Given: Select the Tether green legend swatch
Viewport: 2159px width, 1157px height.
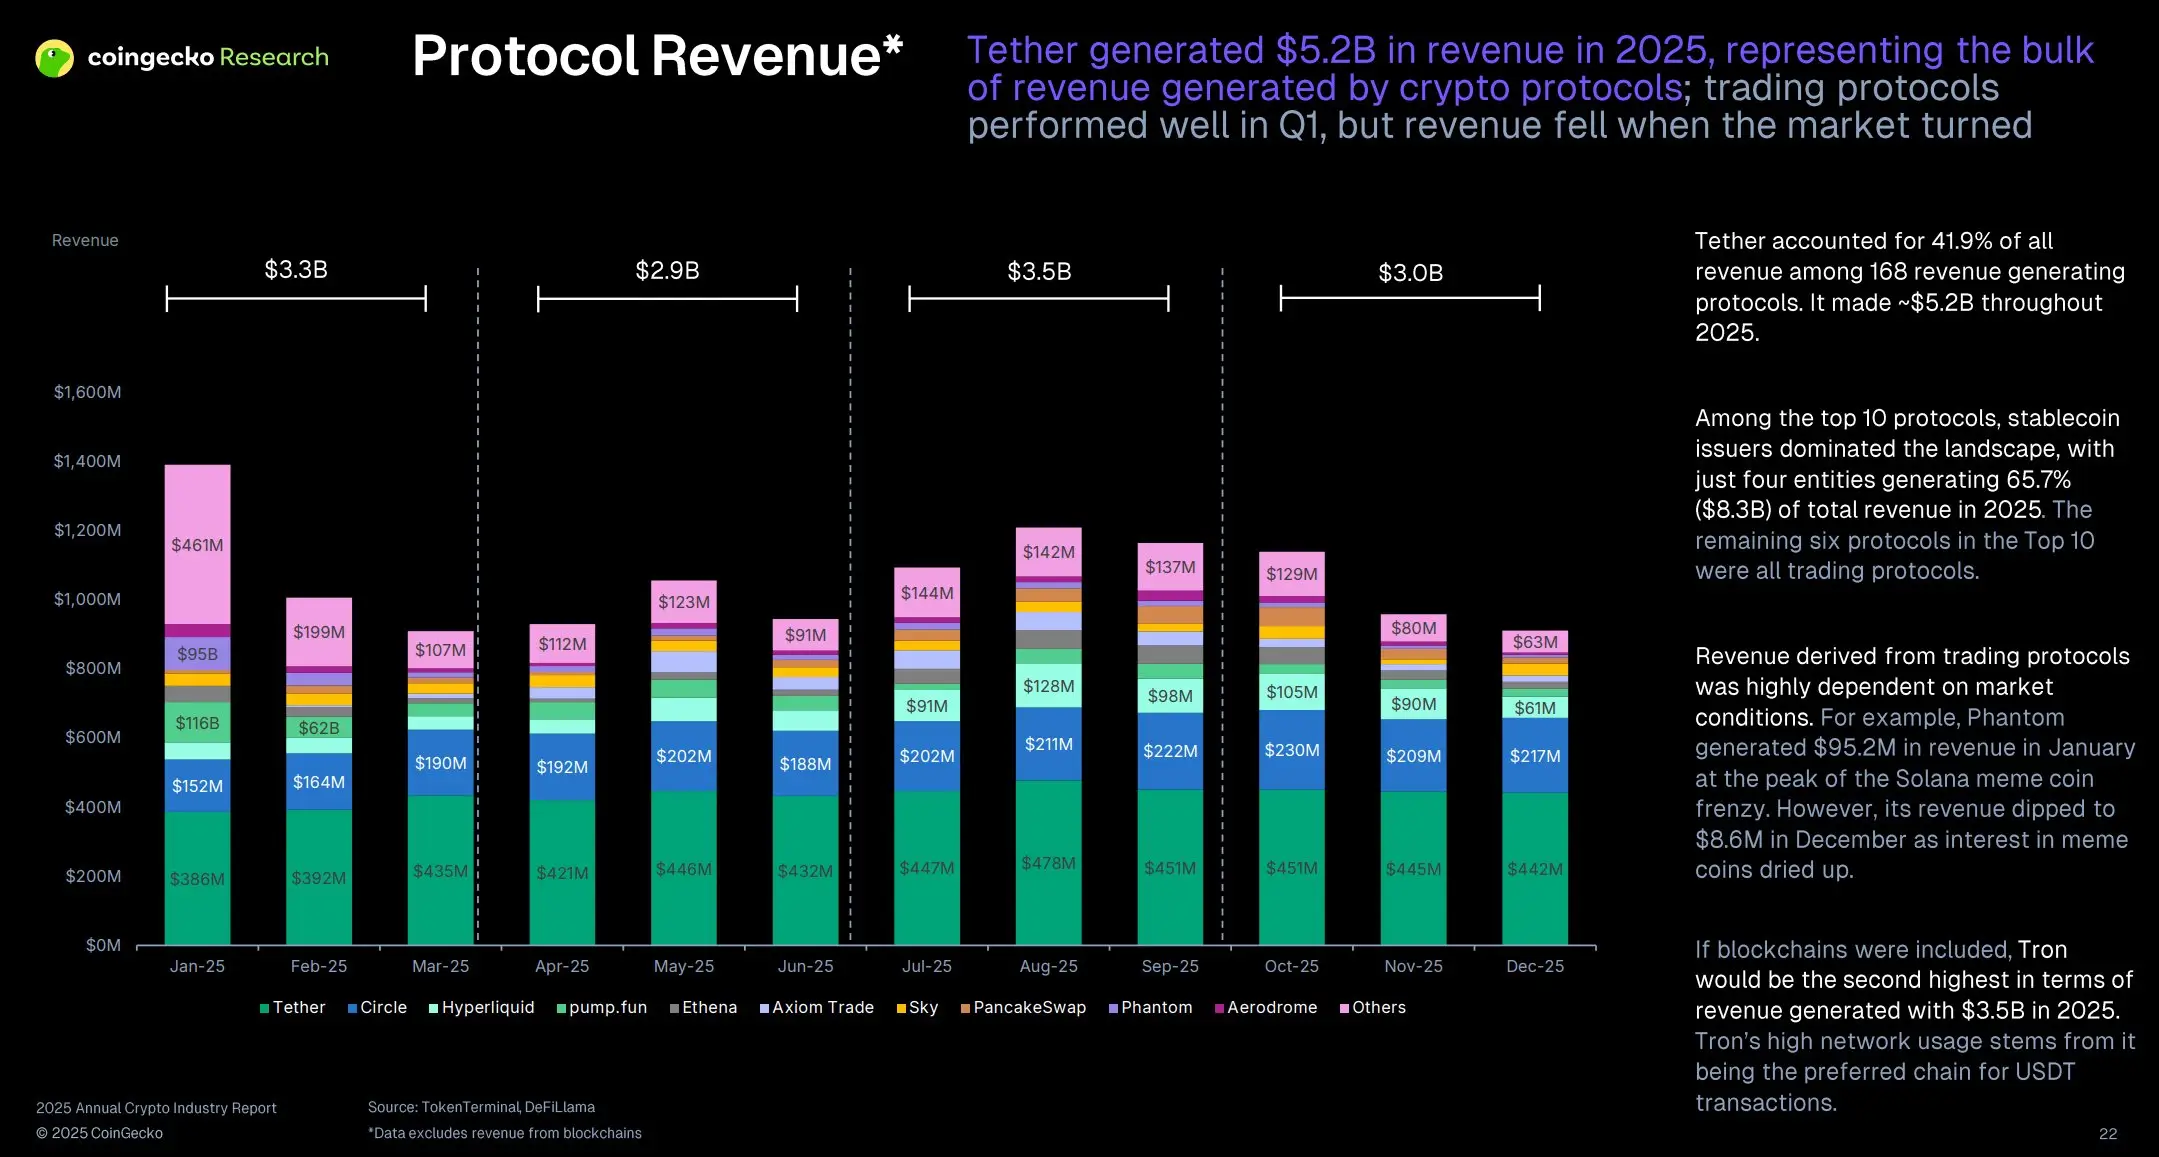Looking at the screenshot, I should (264, 1008).
